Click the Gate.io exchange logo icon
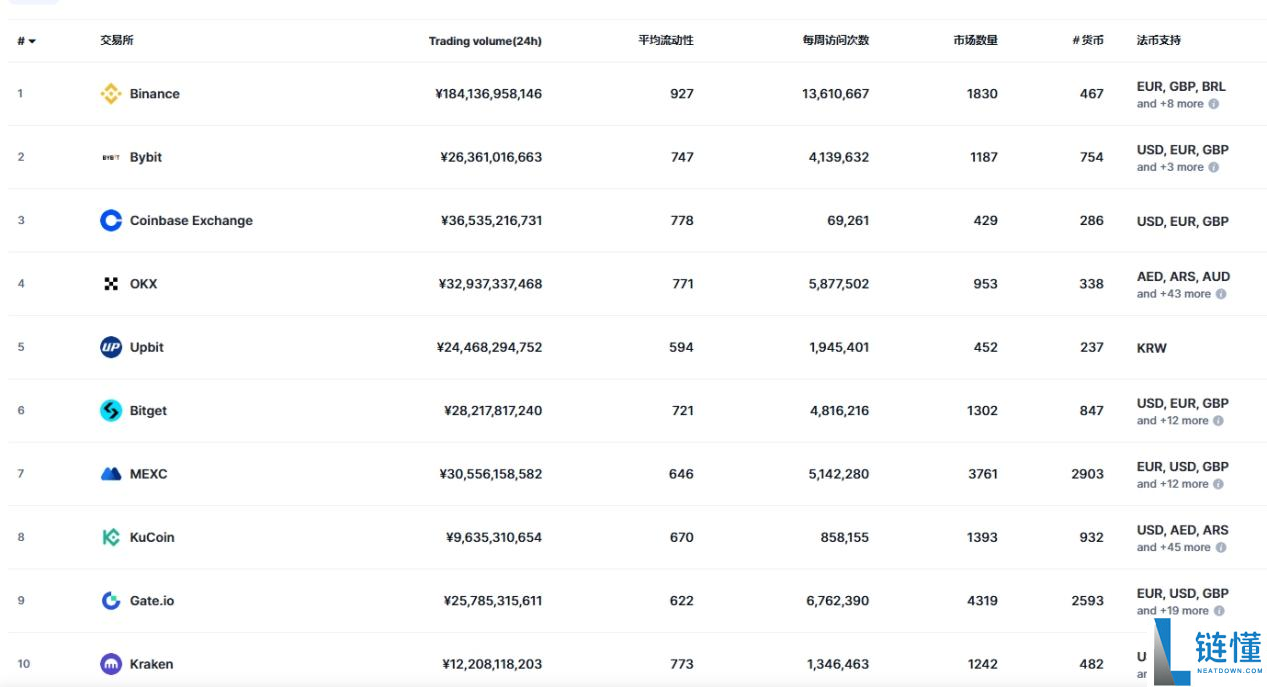 tap(111, 600)
